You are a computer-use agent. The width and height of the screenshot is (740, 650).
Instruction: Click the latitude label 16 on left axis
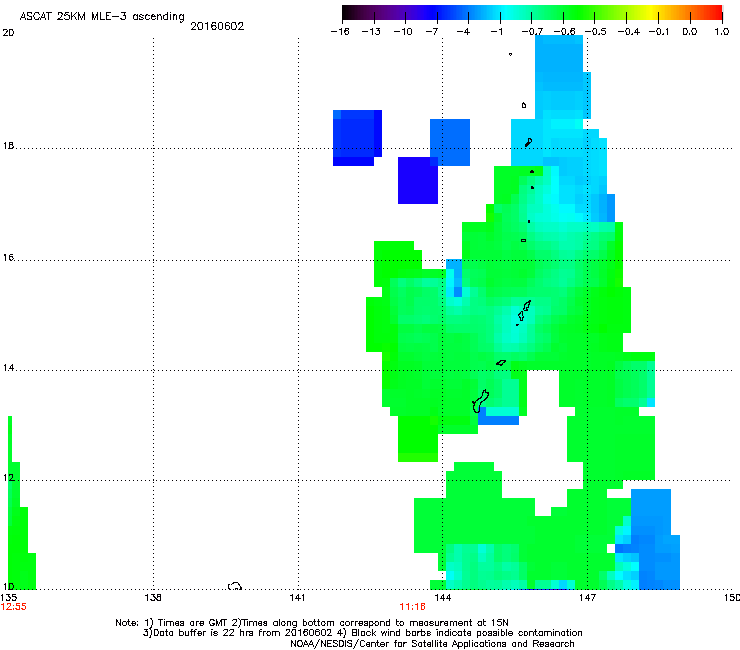[x=8, y=257]
